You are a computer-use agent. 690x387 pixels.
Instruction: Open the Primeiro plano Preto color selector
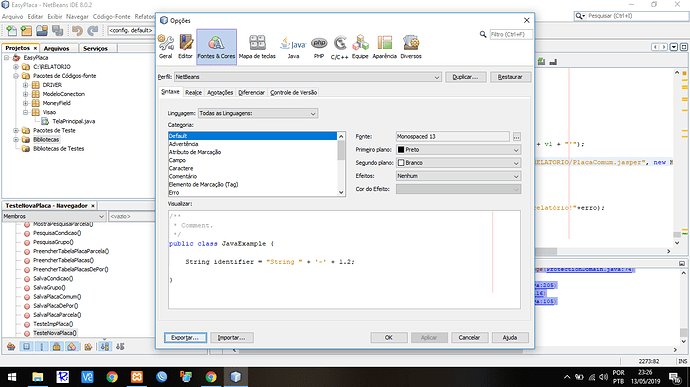tap(459, 150)
